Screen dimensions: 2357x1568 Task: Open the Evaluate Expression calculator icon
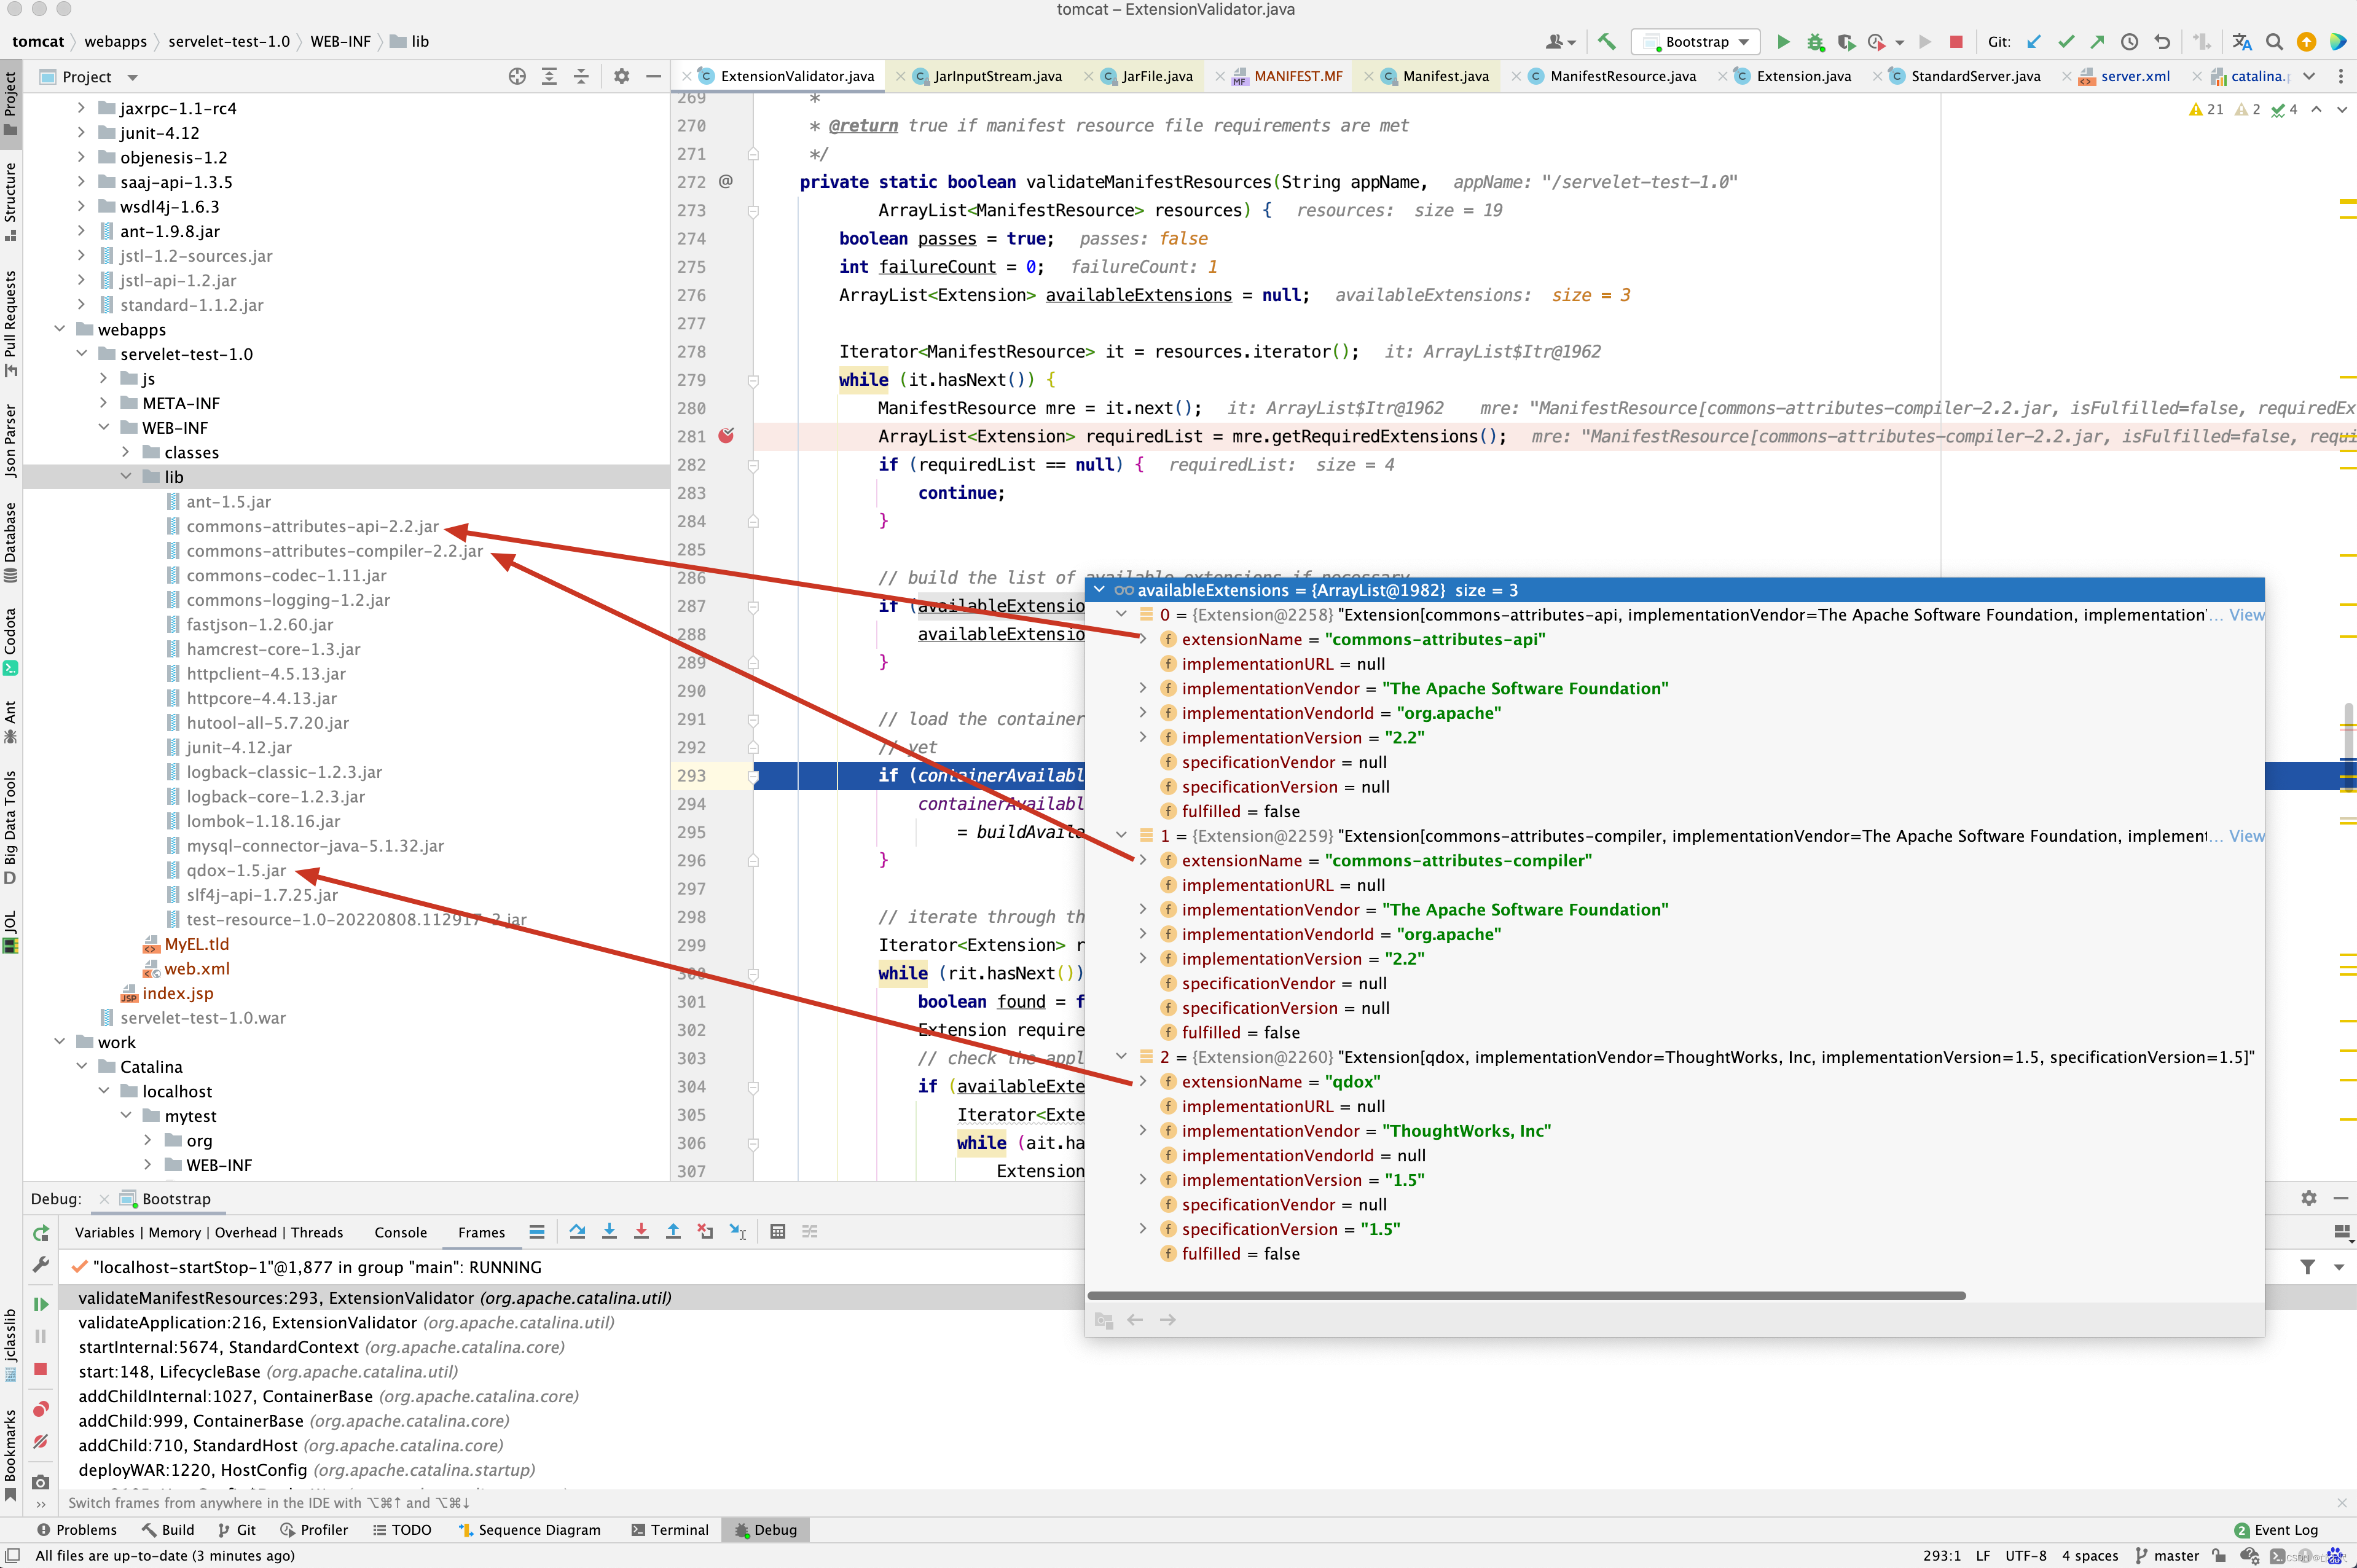coord(777,1232)
